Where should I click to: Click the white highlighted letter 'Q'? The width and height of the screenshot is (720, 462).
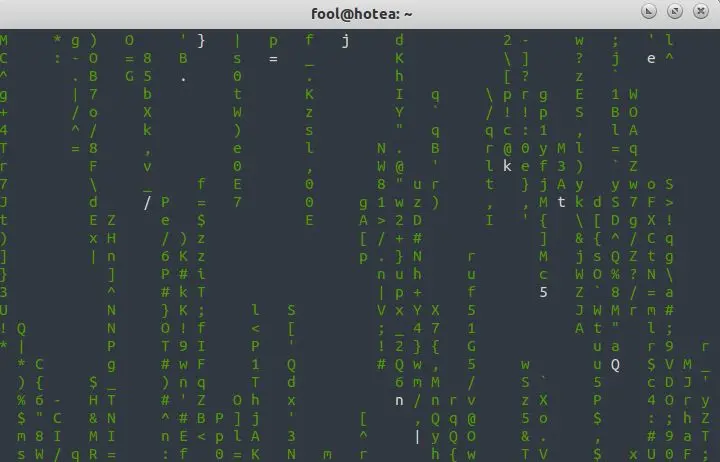(x=615, y=365)
